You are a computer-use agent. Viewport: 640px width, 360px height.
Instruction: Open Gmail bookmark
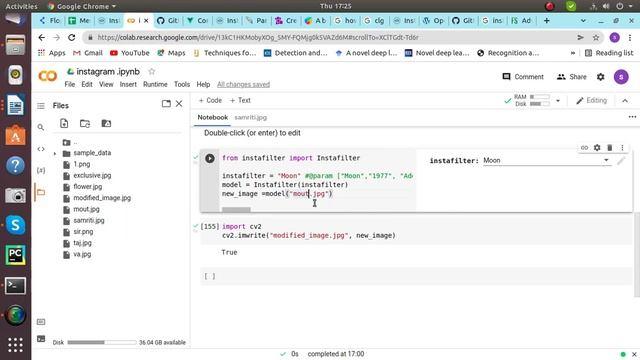88,53
